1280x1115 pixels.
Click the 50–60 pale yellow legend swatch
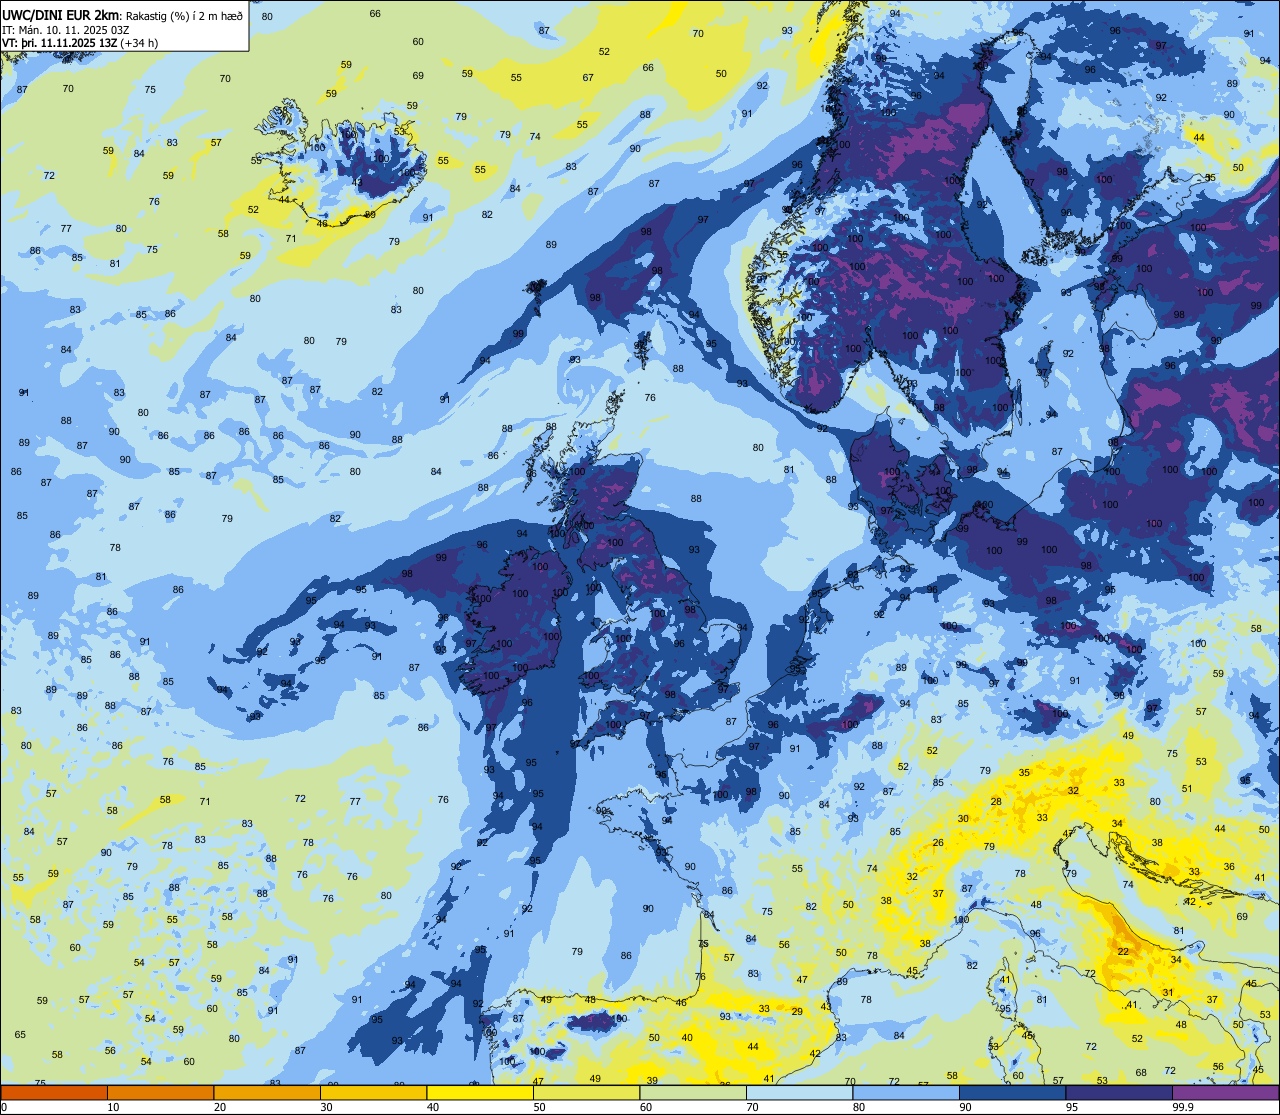click(x=586, y=1092)
